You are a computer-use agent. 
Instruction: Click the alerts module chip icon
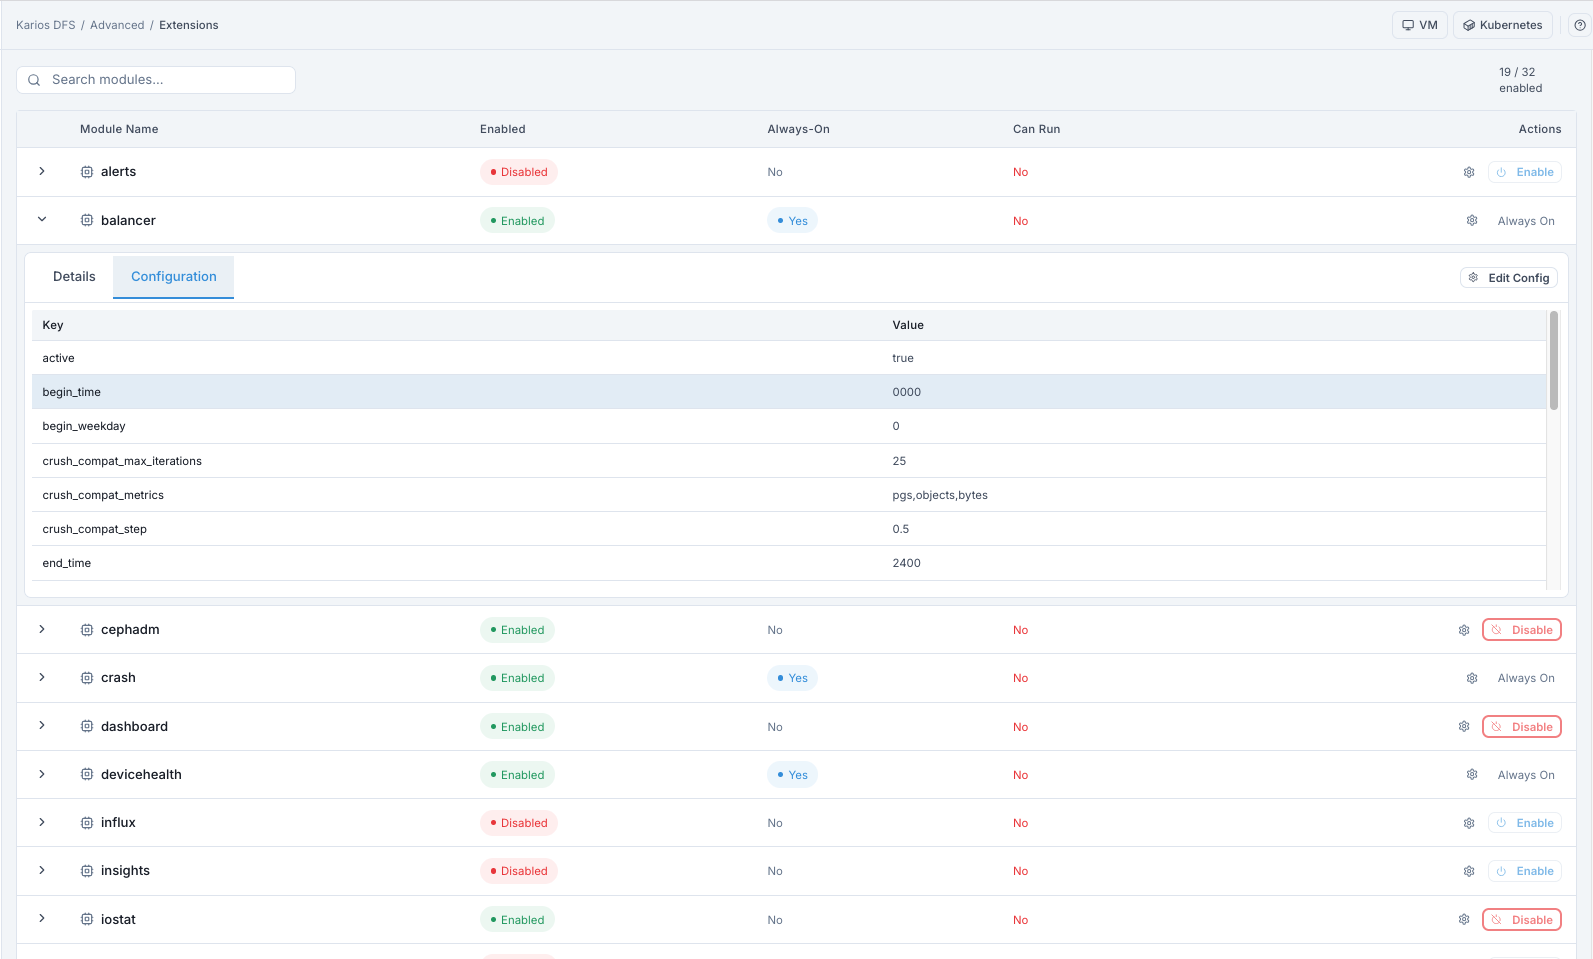click(x=87, y=172)
